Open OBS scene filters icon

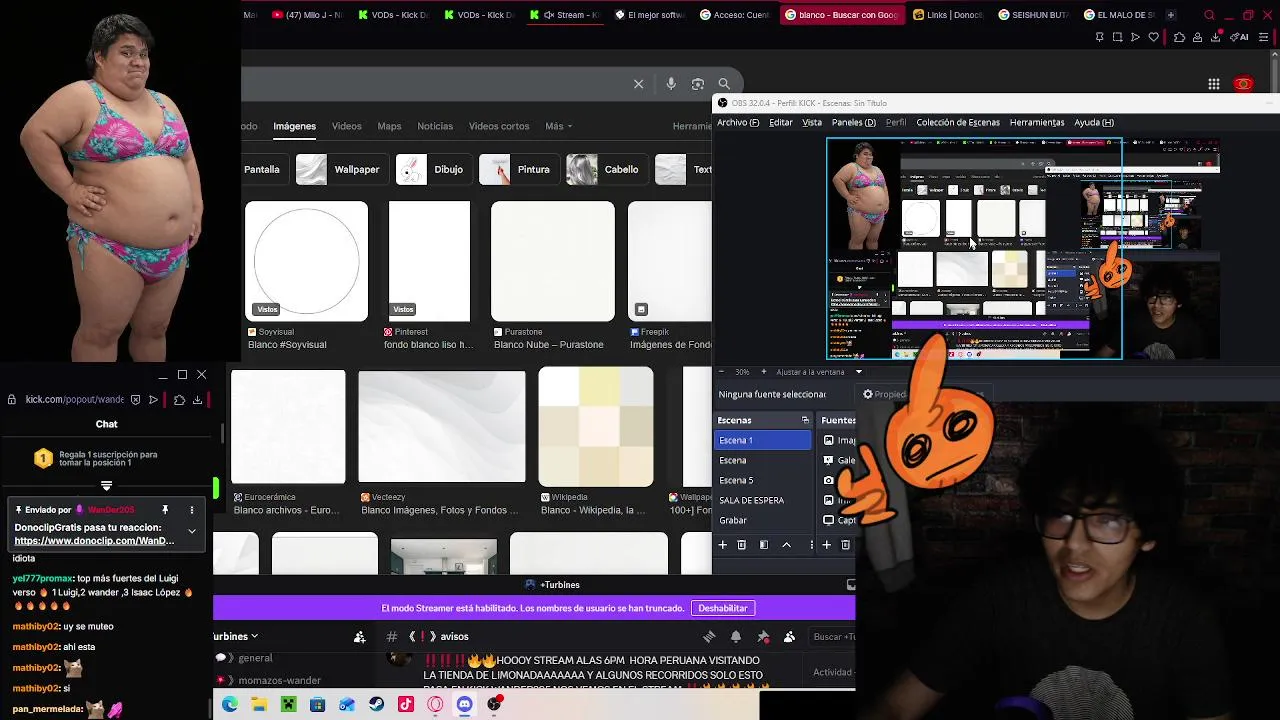[x=763, y=545]
